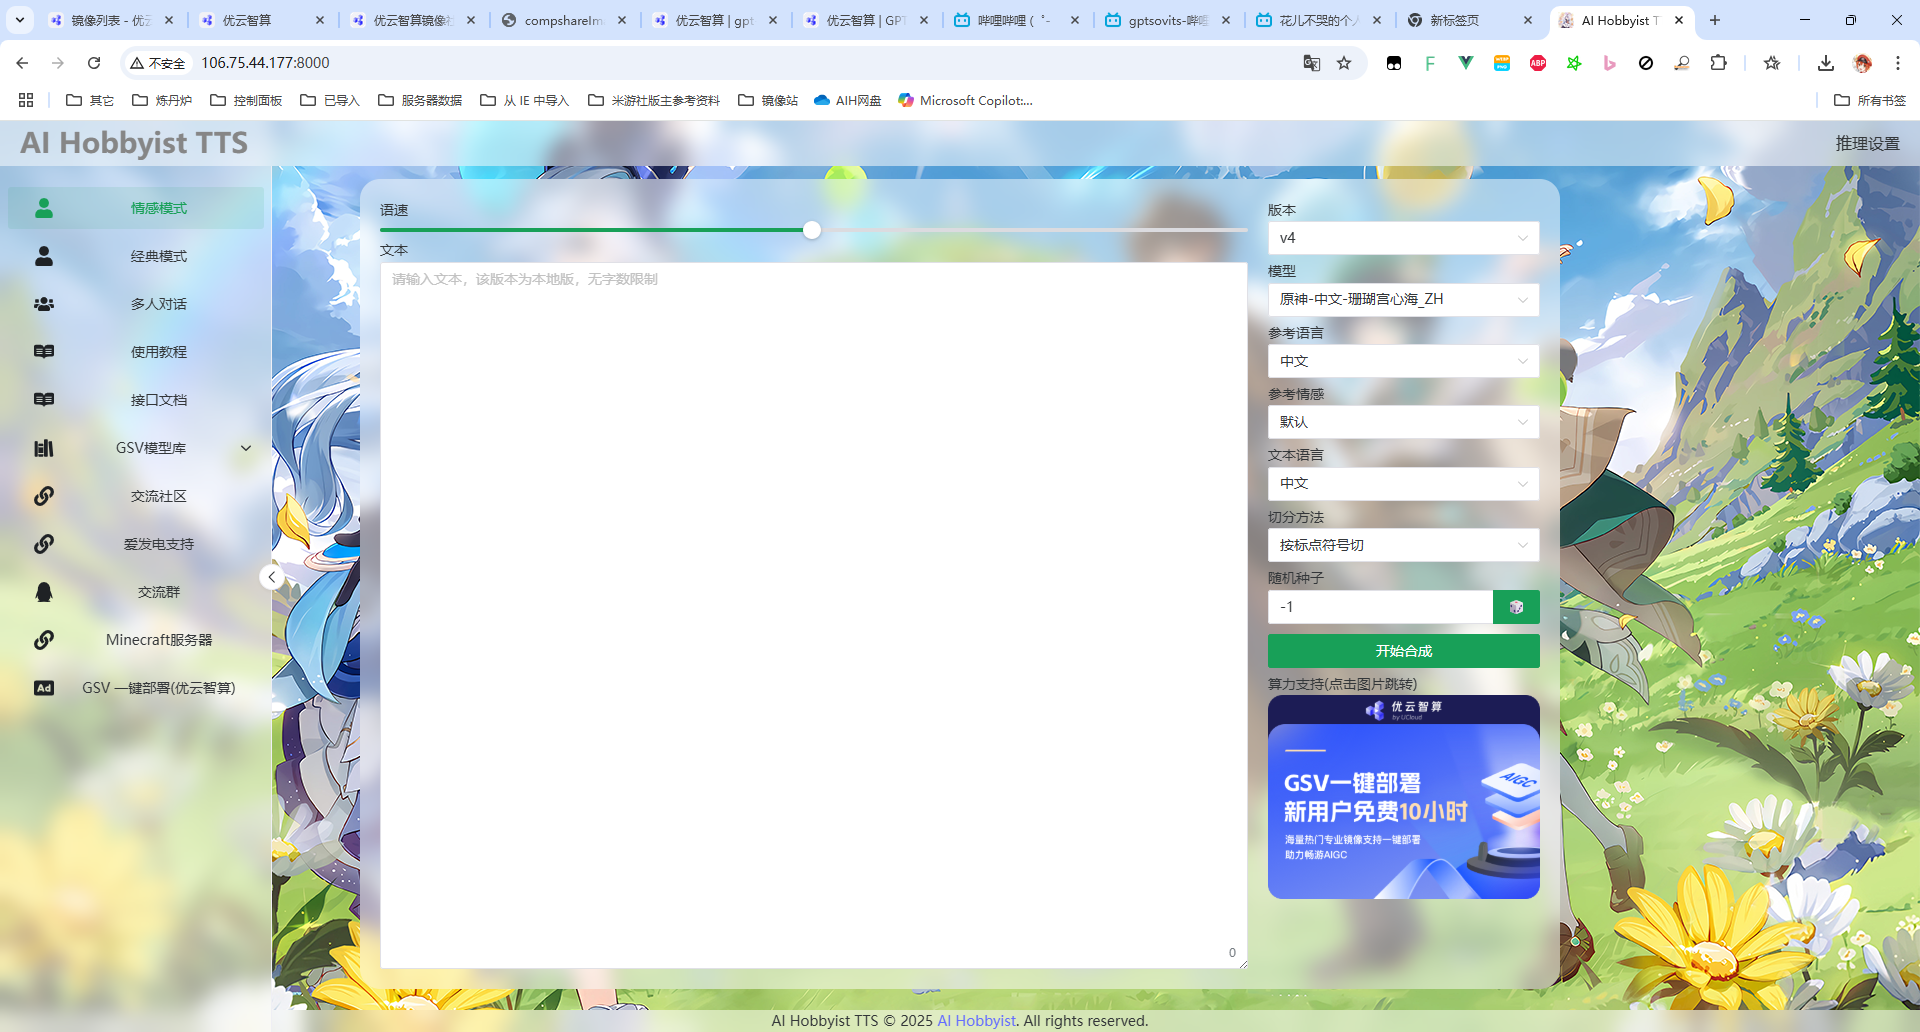Viewport: 1920px width, 1032px height.
Task: Open 接口文档 from the sidebar
Action: click(136, 400)
